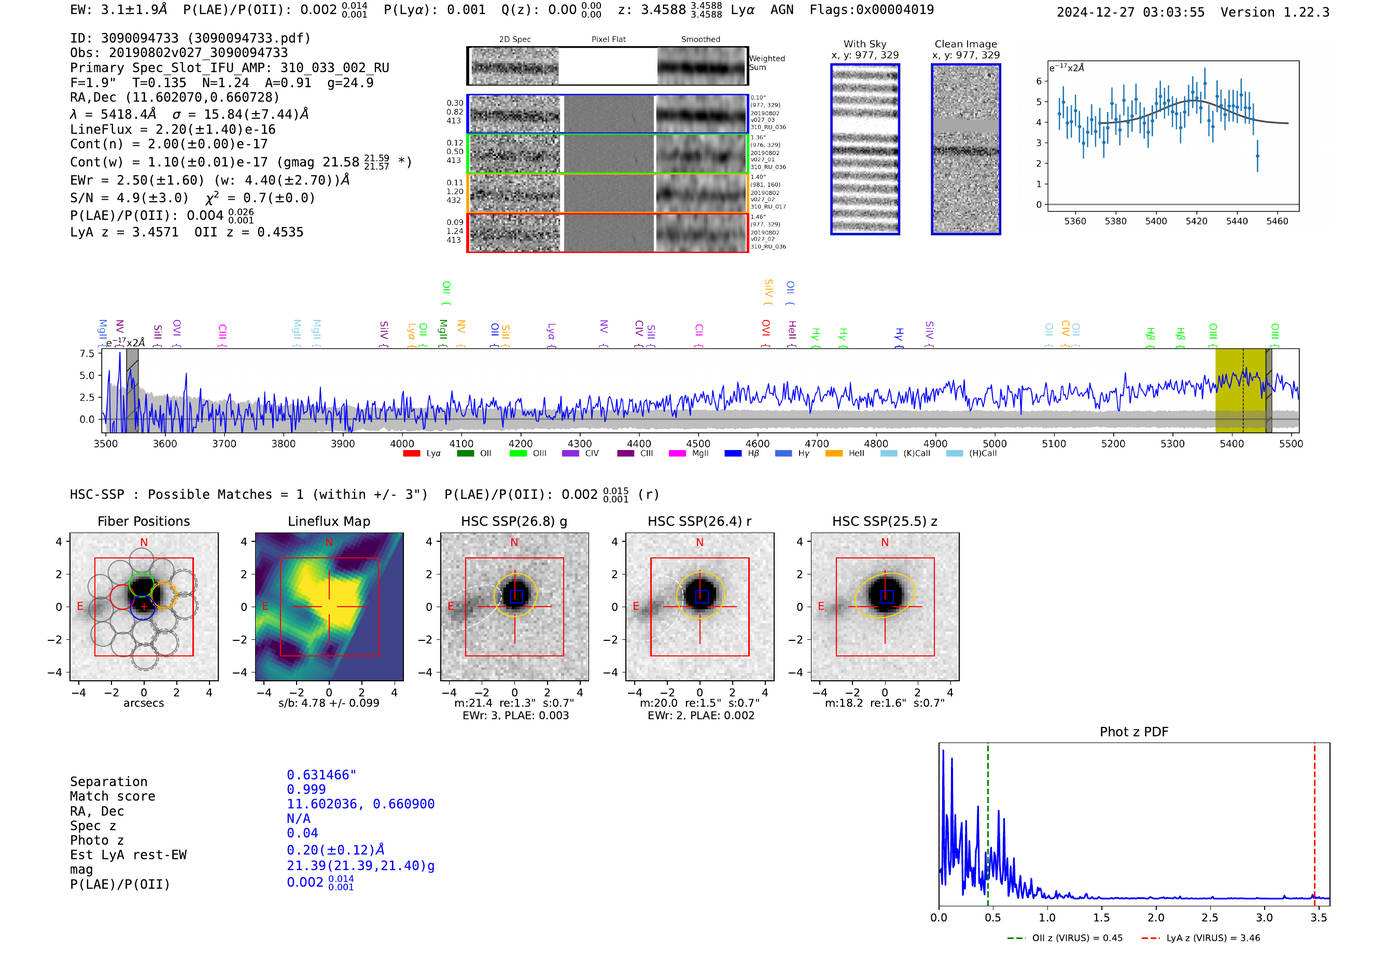The height and width of the screenshot is (953, 1400).
Task: Click the Hγ legend swatch
Action: tap(783, 454)
